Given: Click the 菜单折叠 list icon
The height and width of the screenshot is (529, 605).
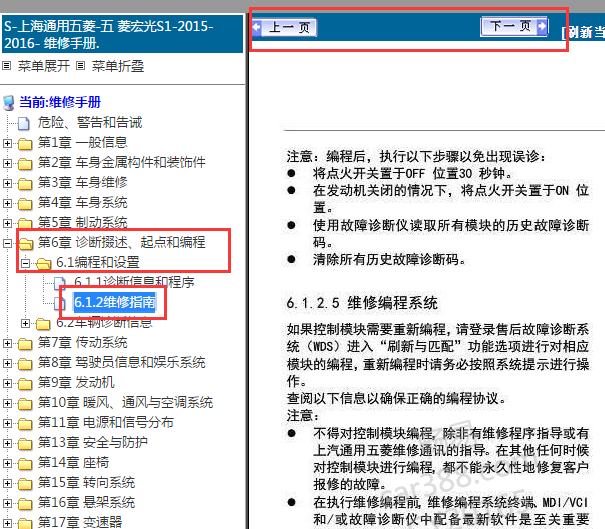Looking at the screenshot, I should (x=80, y=66).
